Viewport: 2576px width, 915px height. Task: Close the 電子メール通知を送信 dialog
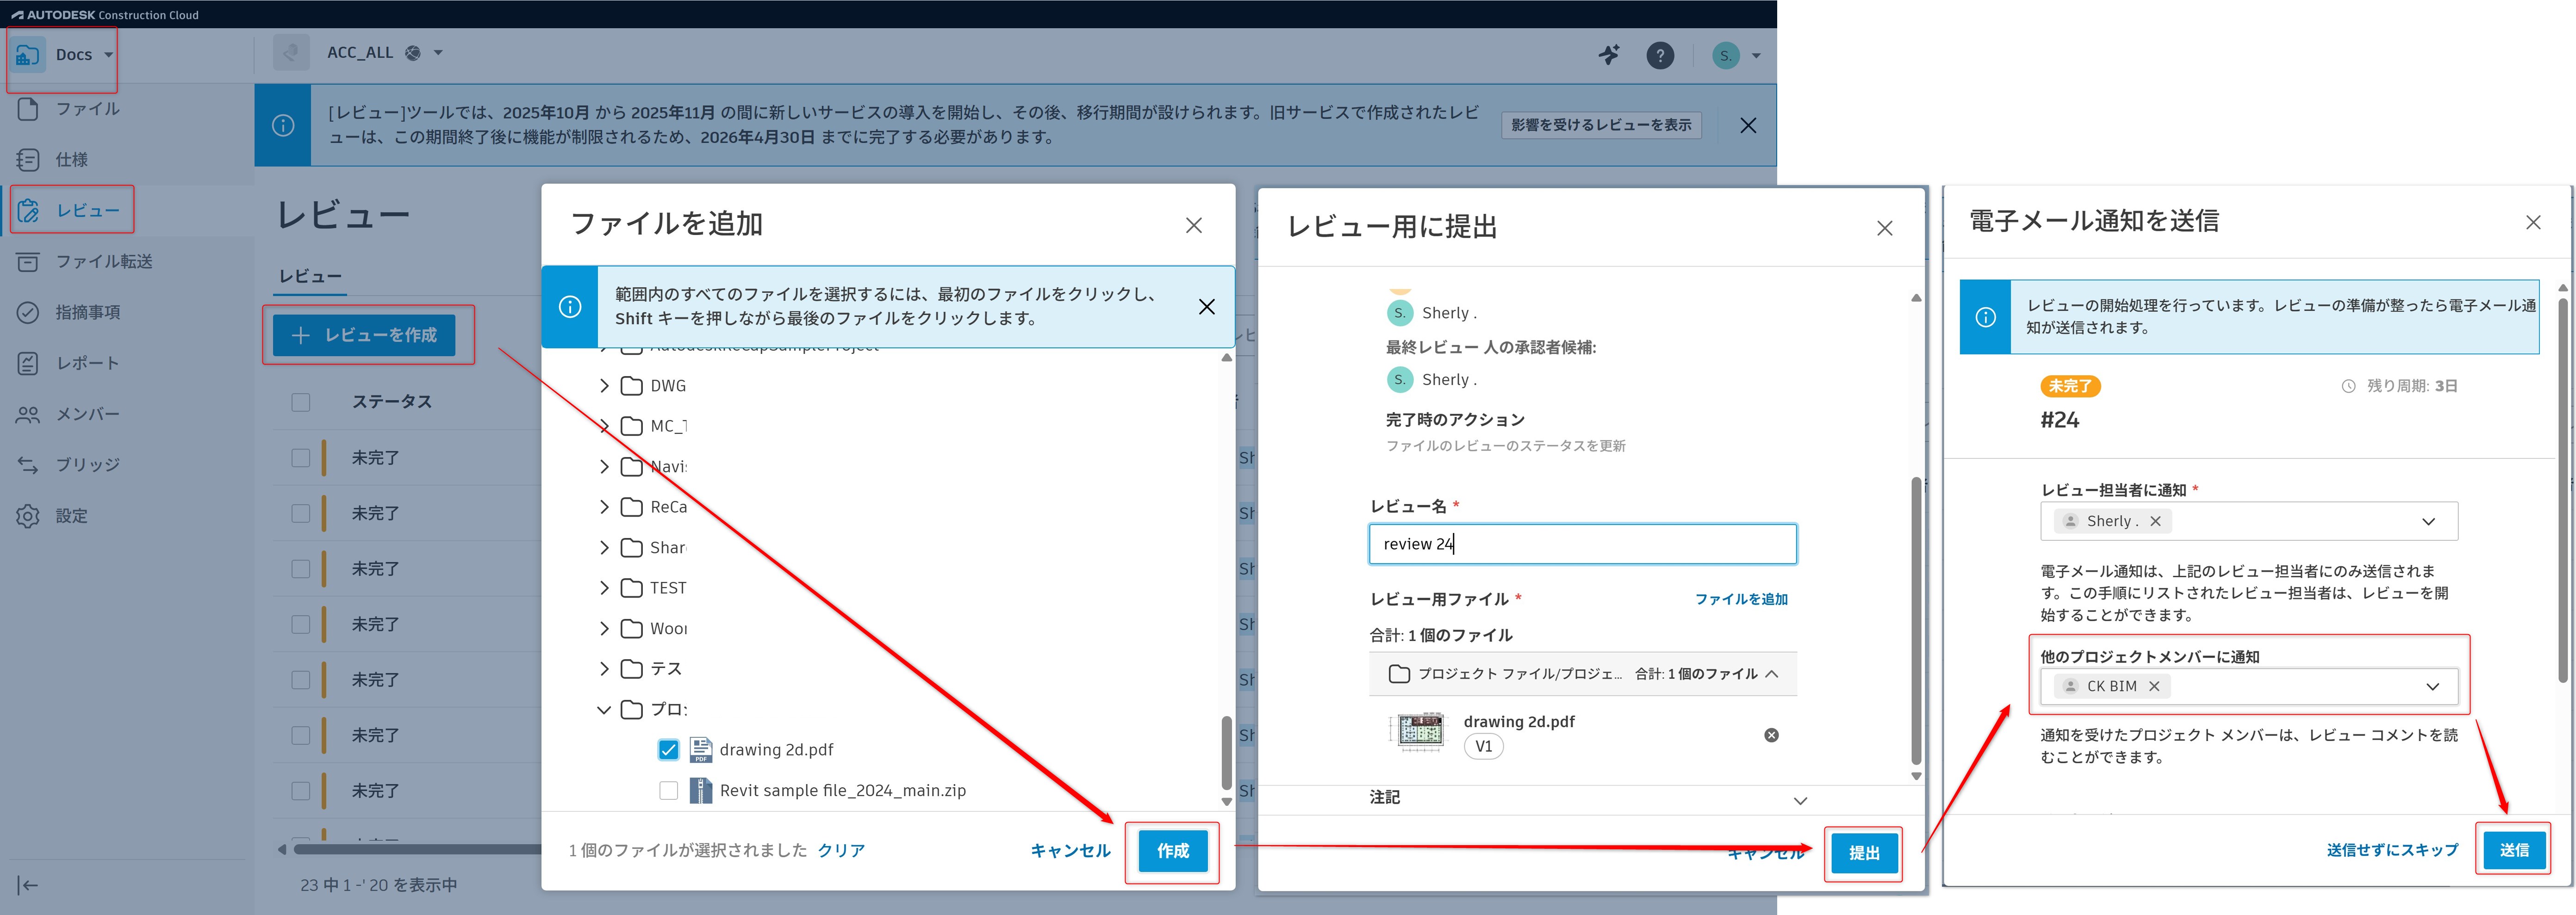tap(2533, 223)
